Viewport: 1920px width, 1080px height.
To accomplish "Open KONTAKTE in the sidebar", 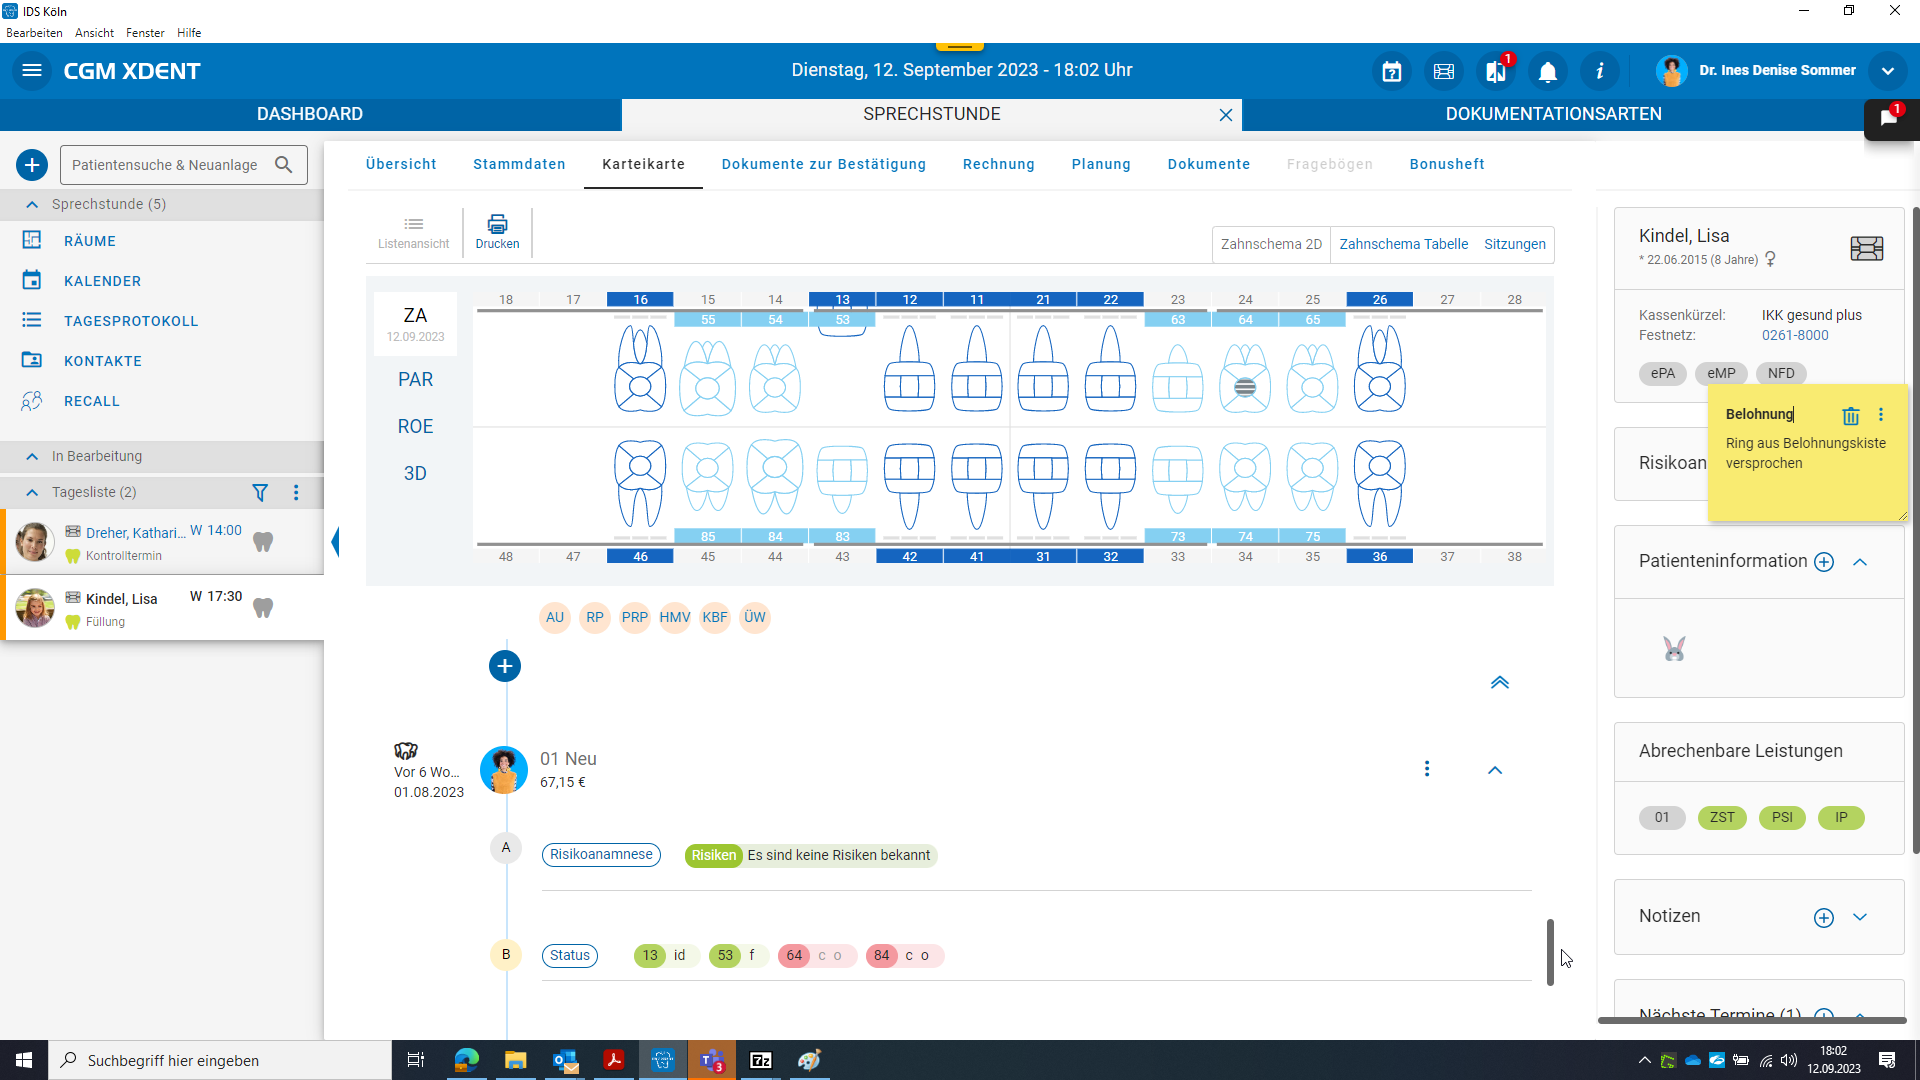I will click(x=102, y=361).
